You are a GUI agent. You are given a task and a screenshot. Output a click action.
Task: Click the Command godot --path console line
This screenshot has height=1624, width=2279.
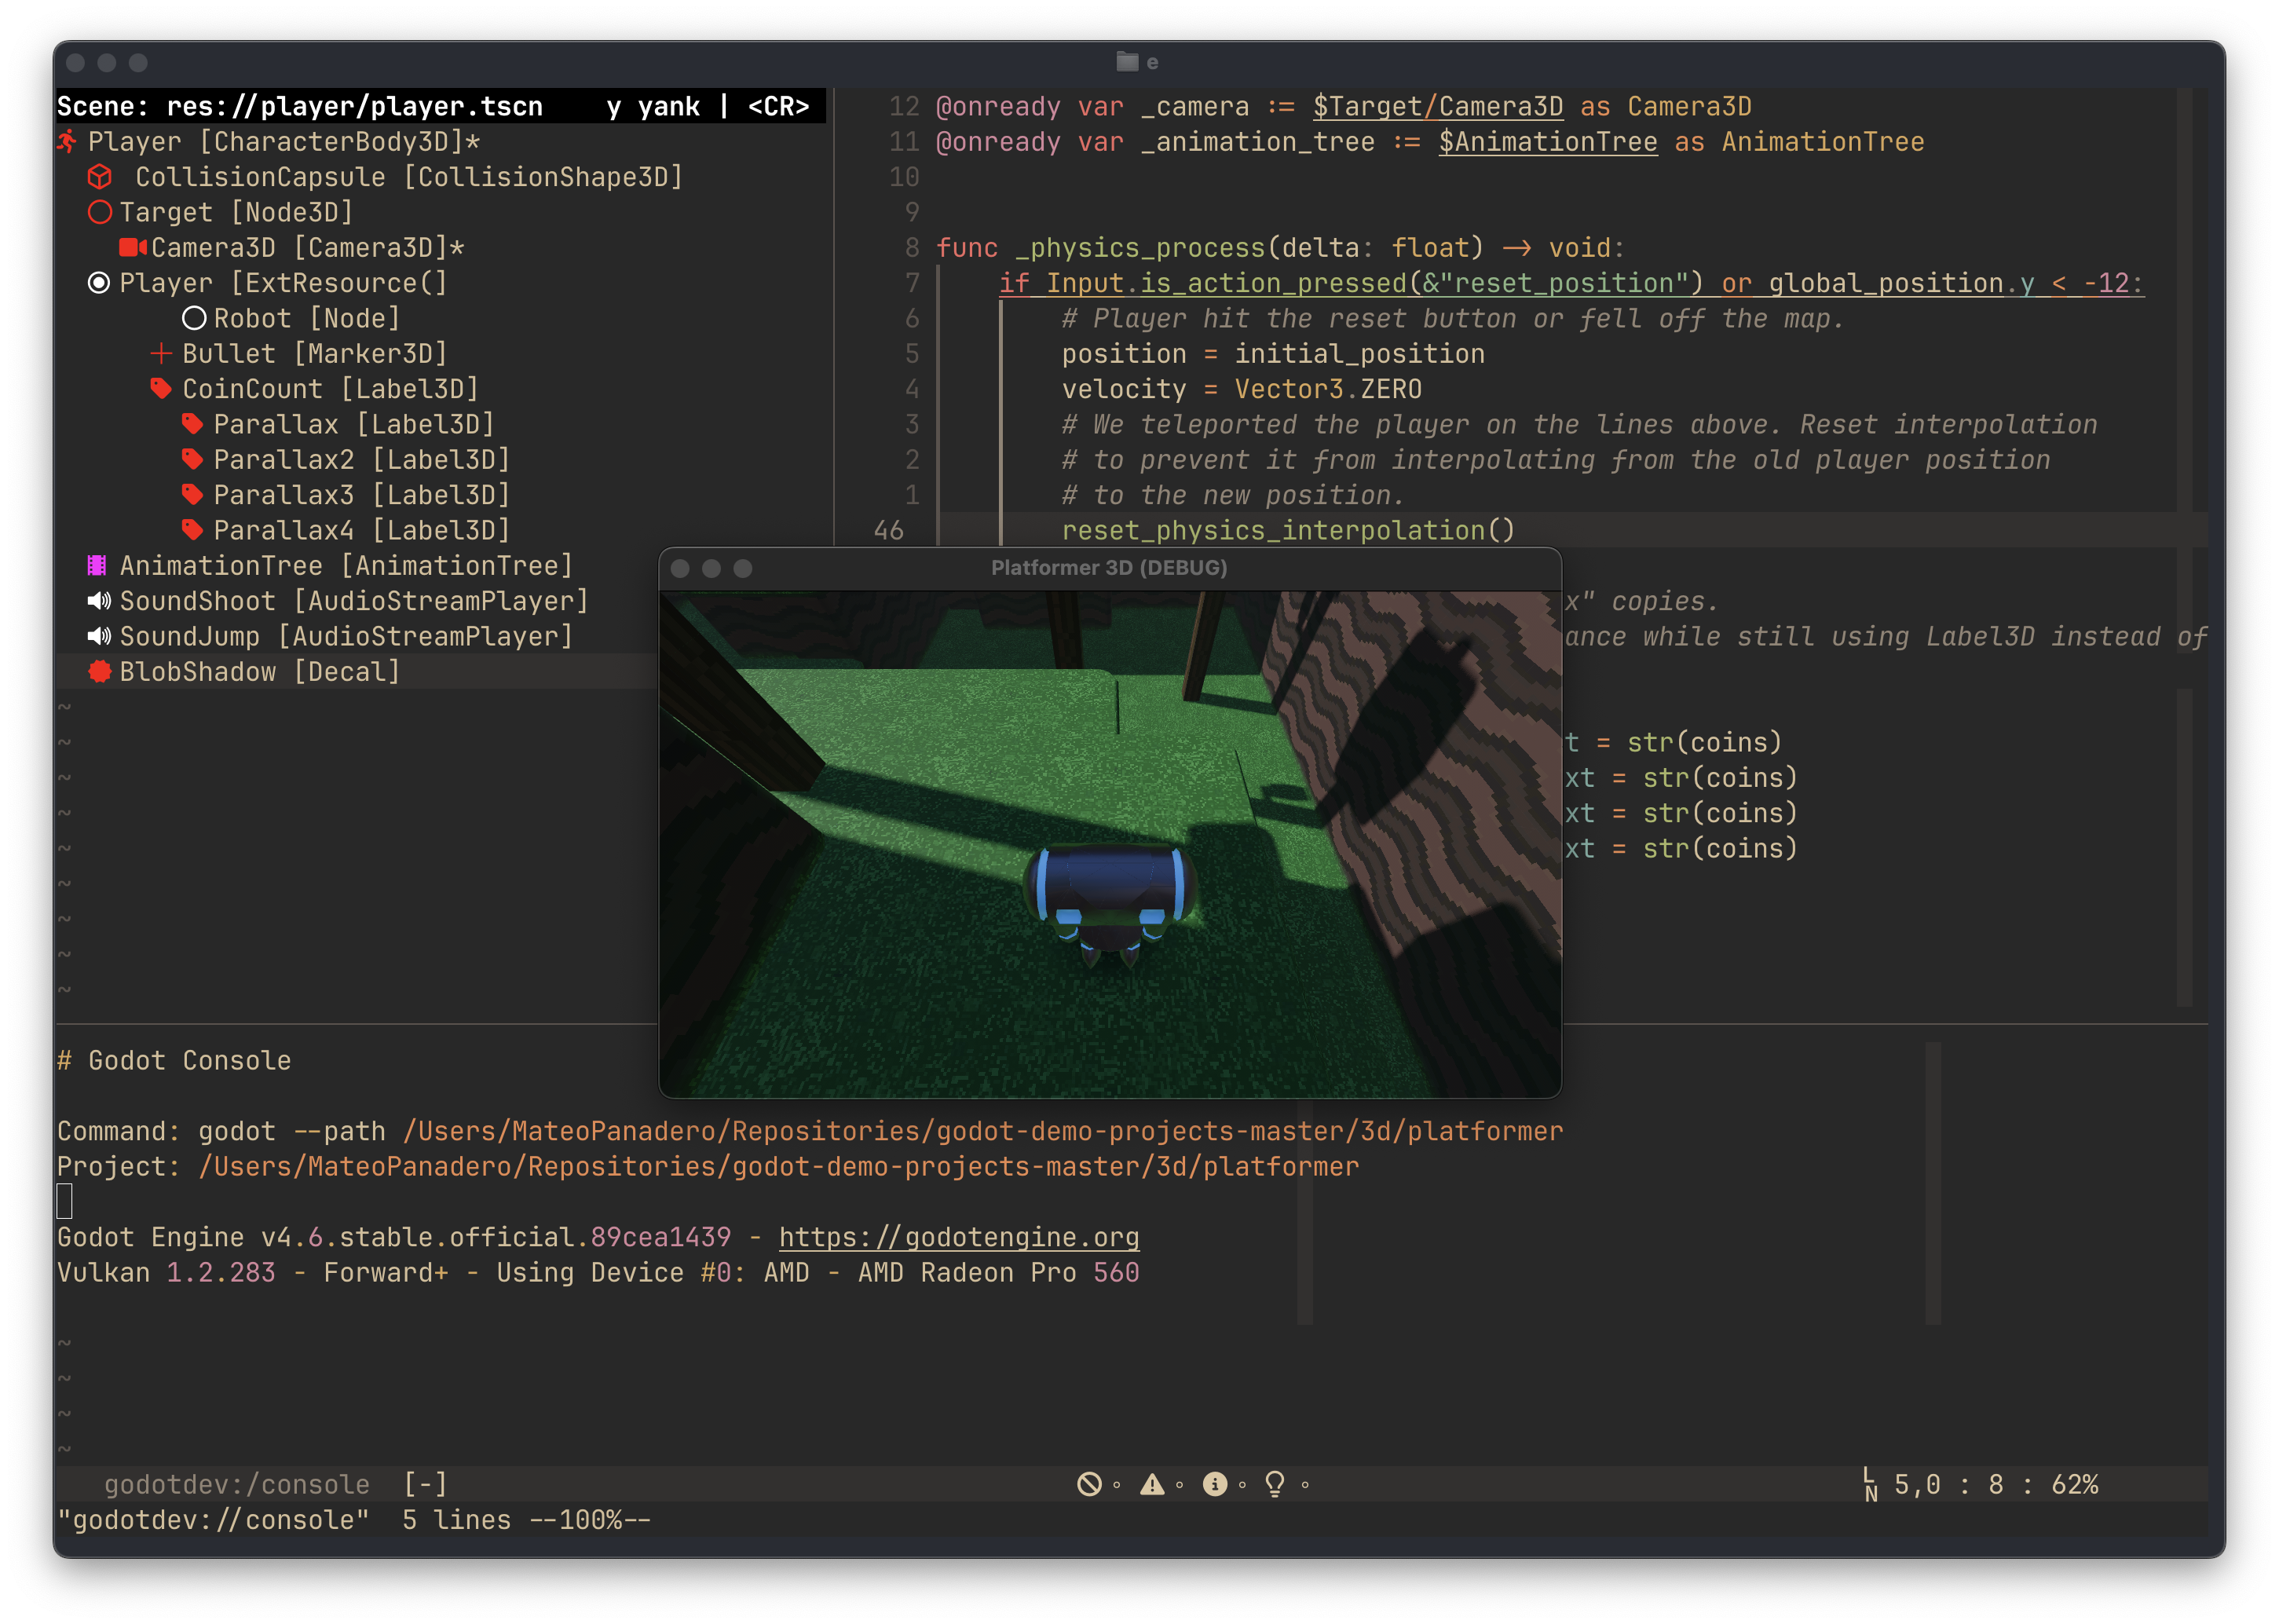click(x=809, y=1131)
